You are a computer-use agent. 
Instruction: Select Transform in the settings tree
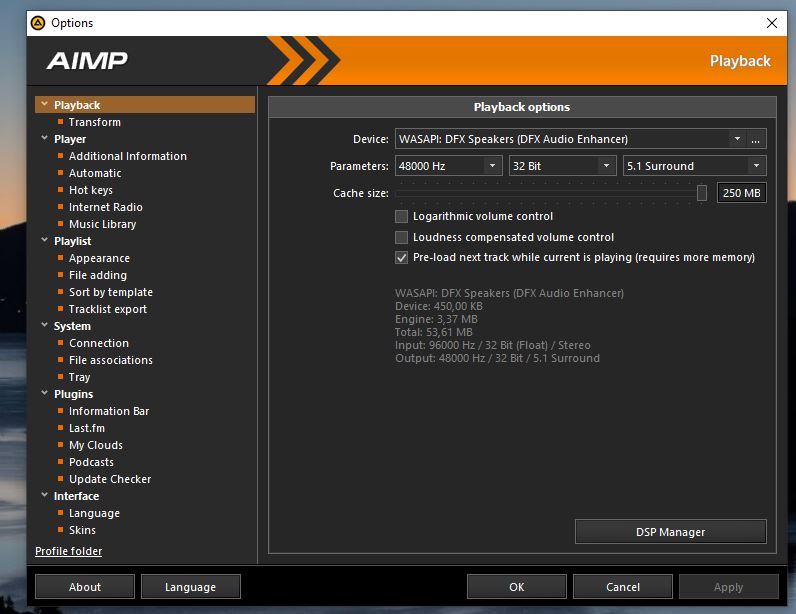[x=95, y=122]
